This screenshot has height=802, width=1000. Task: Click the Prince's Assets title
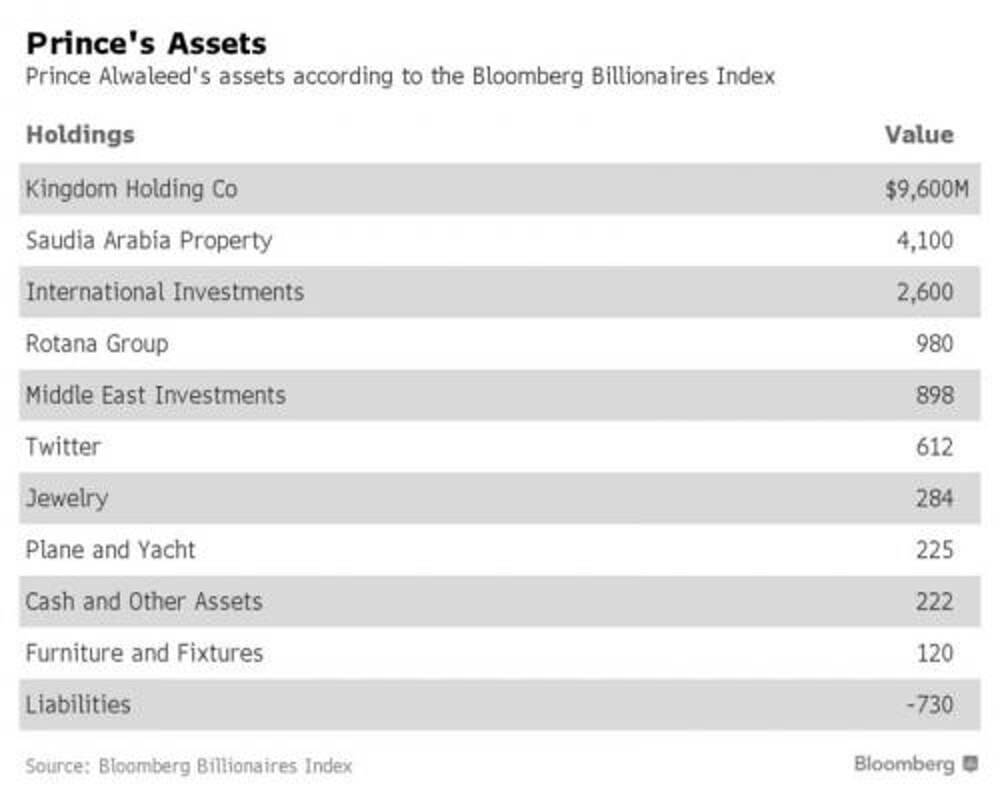click(x=146, y=44)
